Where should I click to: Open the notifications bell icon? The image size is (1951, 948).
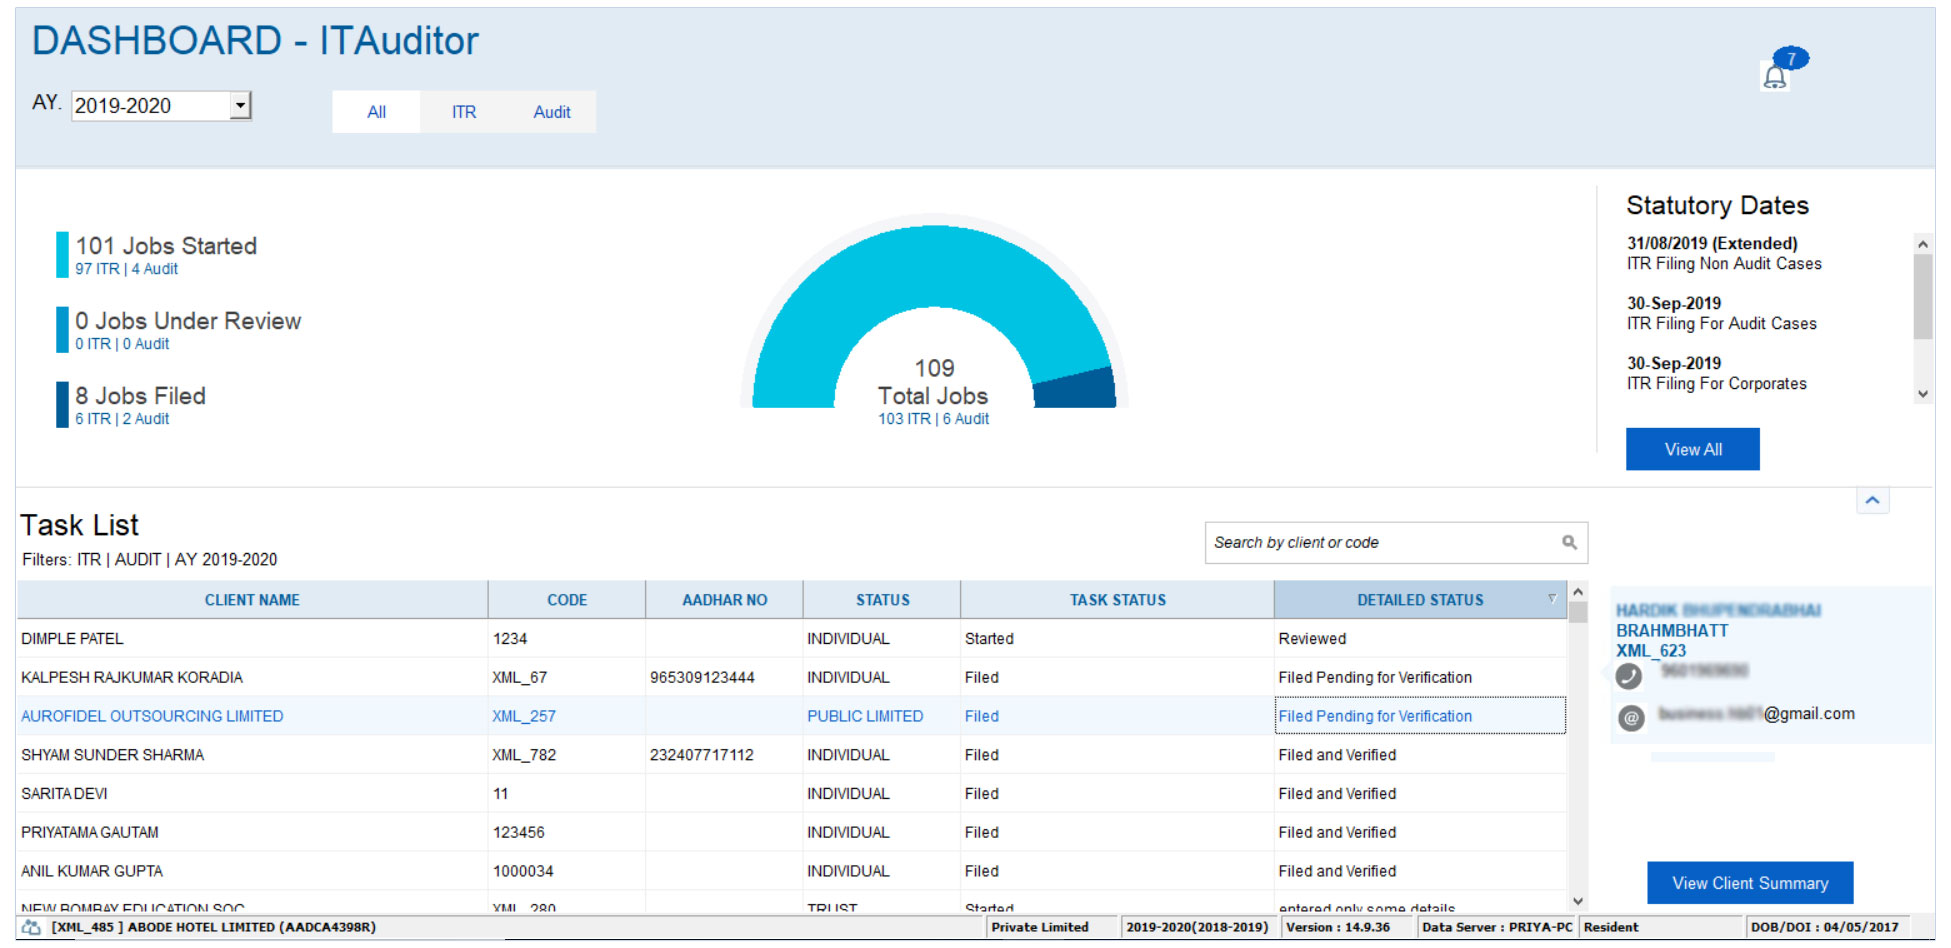[x=1775, y=77]
